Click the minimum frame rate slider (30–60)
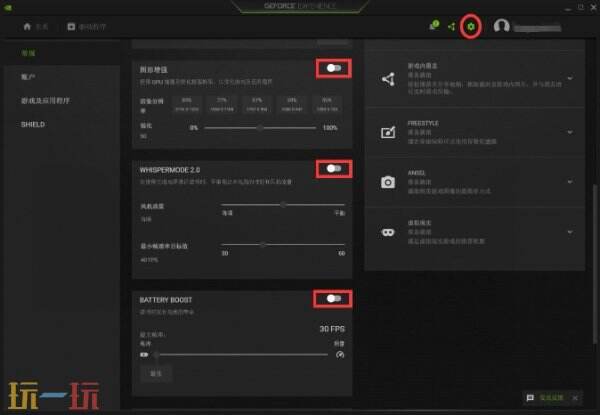600x415 pixels. [x=283, y=244]
